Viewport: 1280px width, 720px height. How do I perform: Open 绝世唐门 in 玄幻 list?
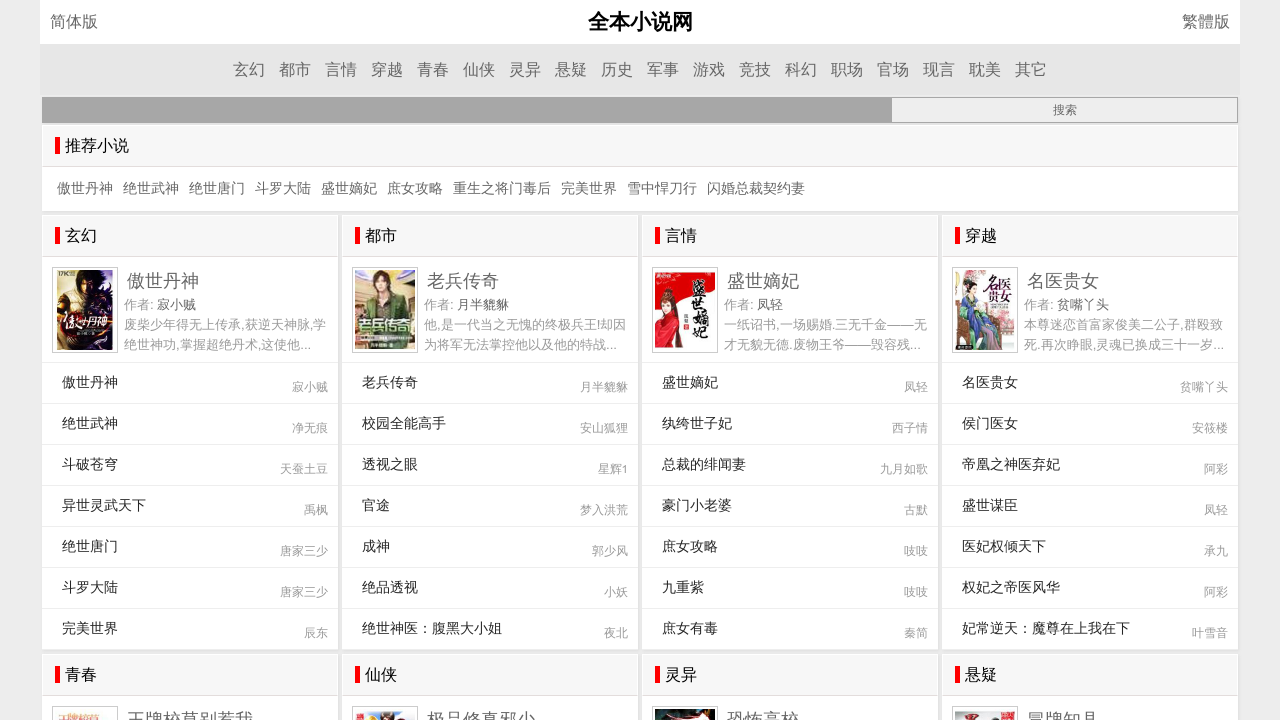[x=90, y=546]
